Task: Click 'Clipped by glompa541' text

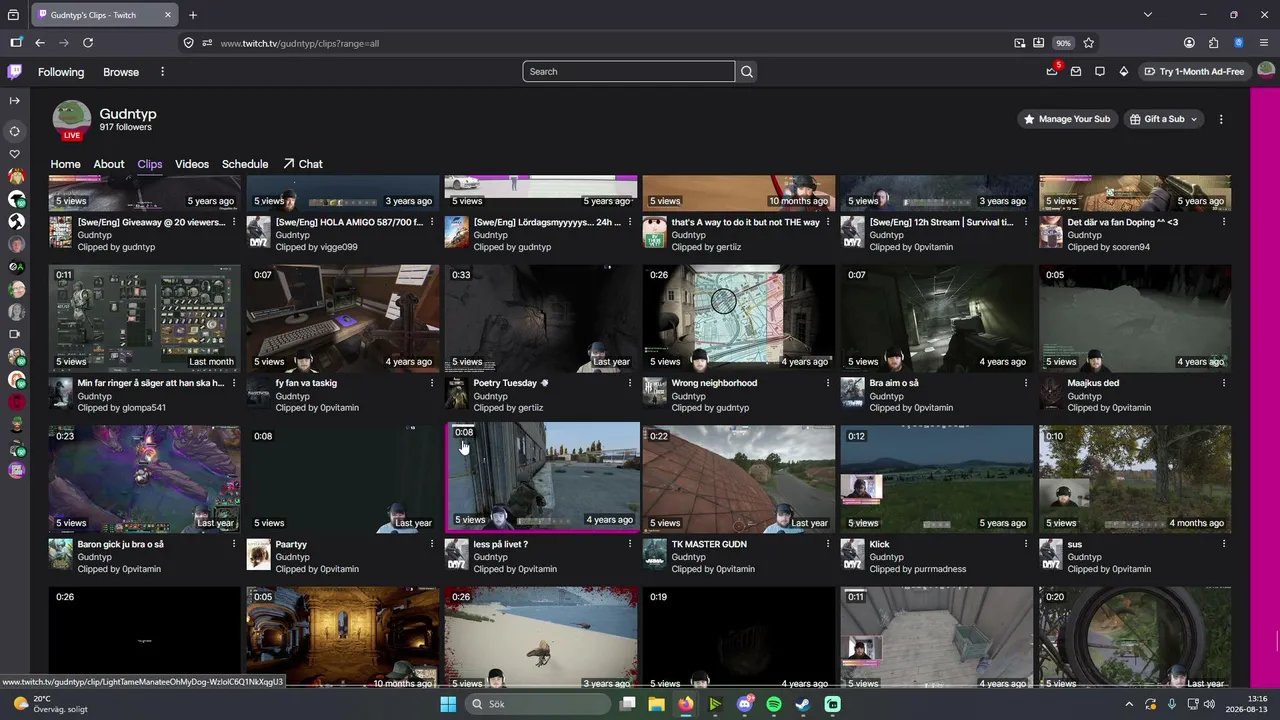Action: [122, 408]
